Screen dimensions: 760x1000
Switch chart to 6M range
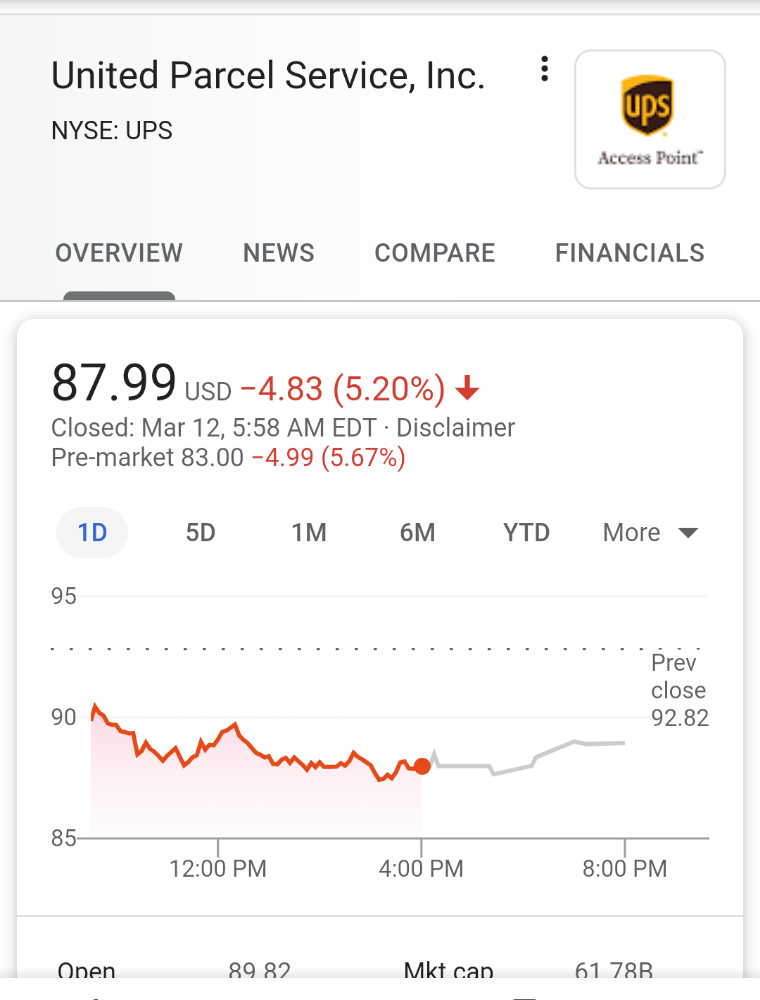pos(418,533)
